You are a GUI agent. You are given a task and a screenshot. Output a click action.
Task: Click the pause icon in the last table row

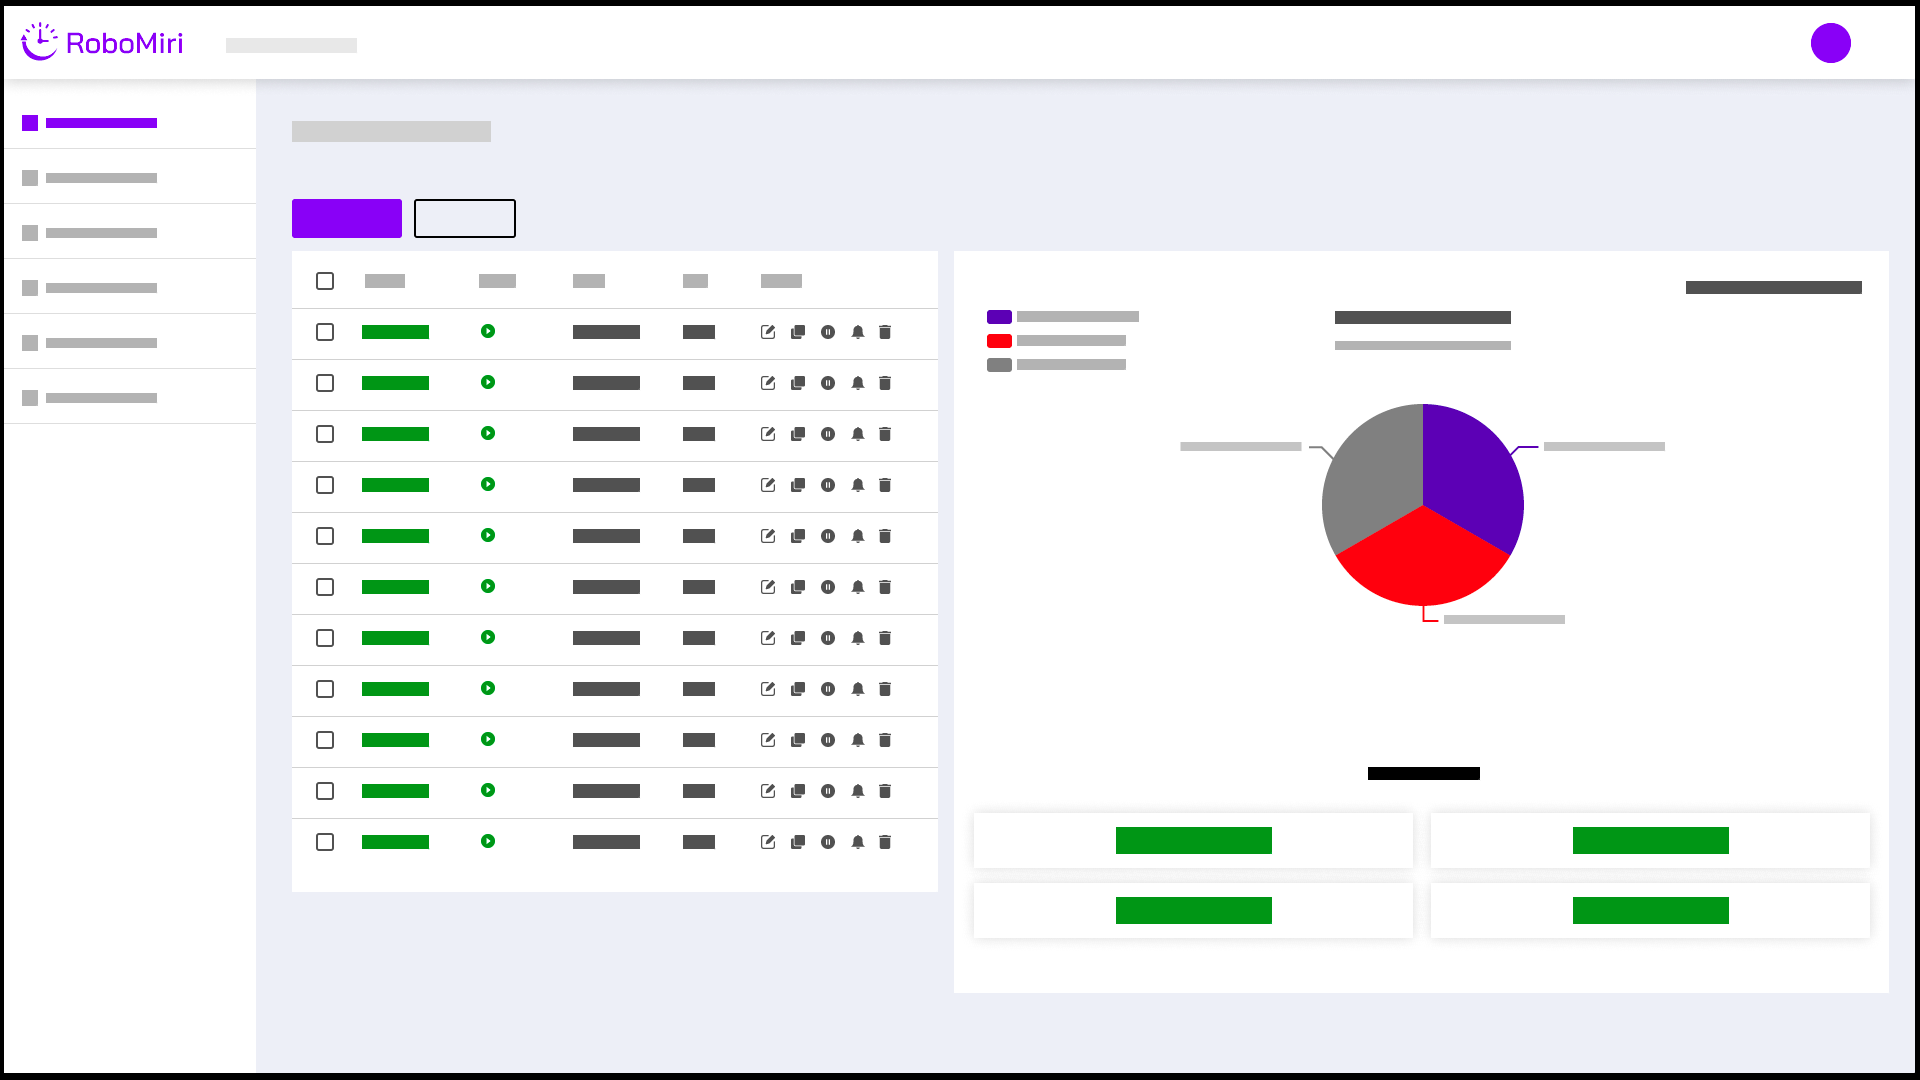click(x=828, y=842)
